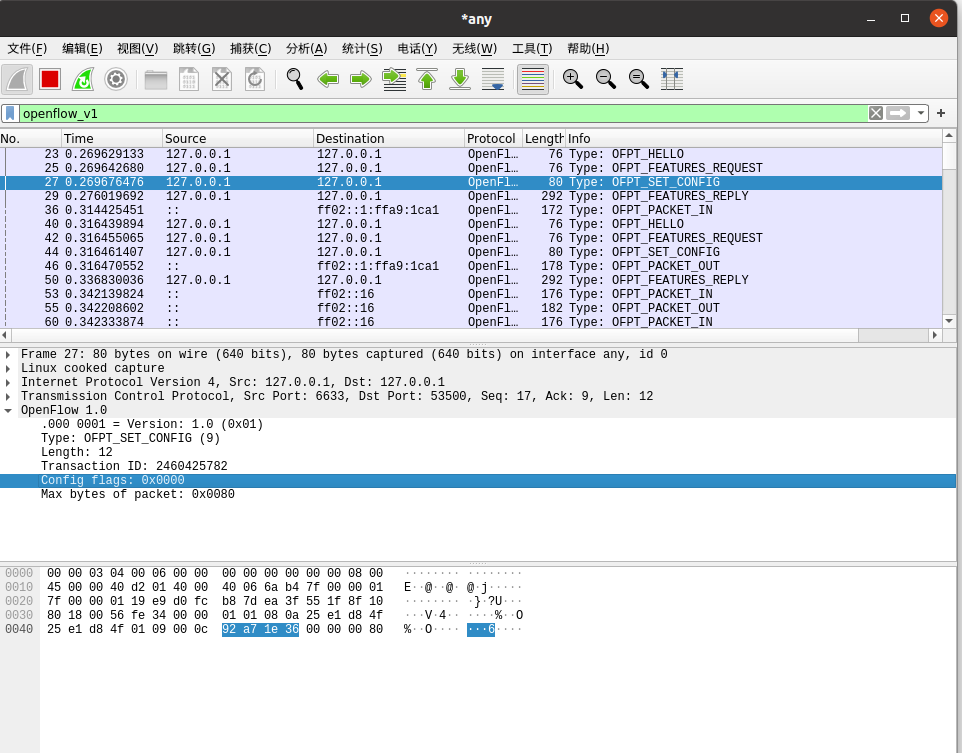Open display filter history dropdown arrow
This screenshot has height=753, width=962.
pyautogui.click(x=920, y=114)
